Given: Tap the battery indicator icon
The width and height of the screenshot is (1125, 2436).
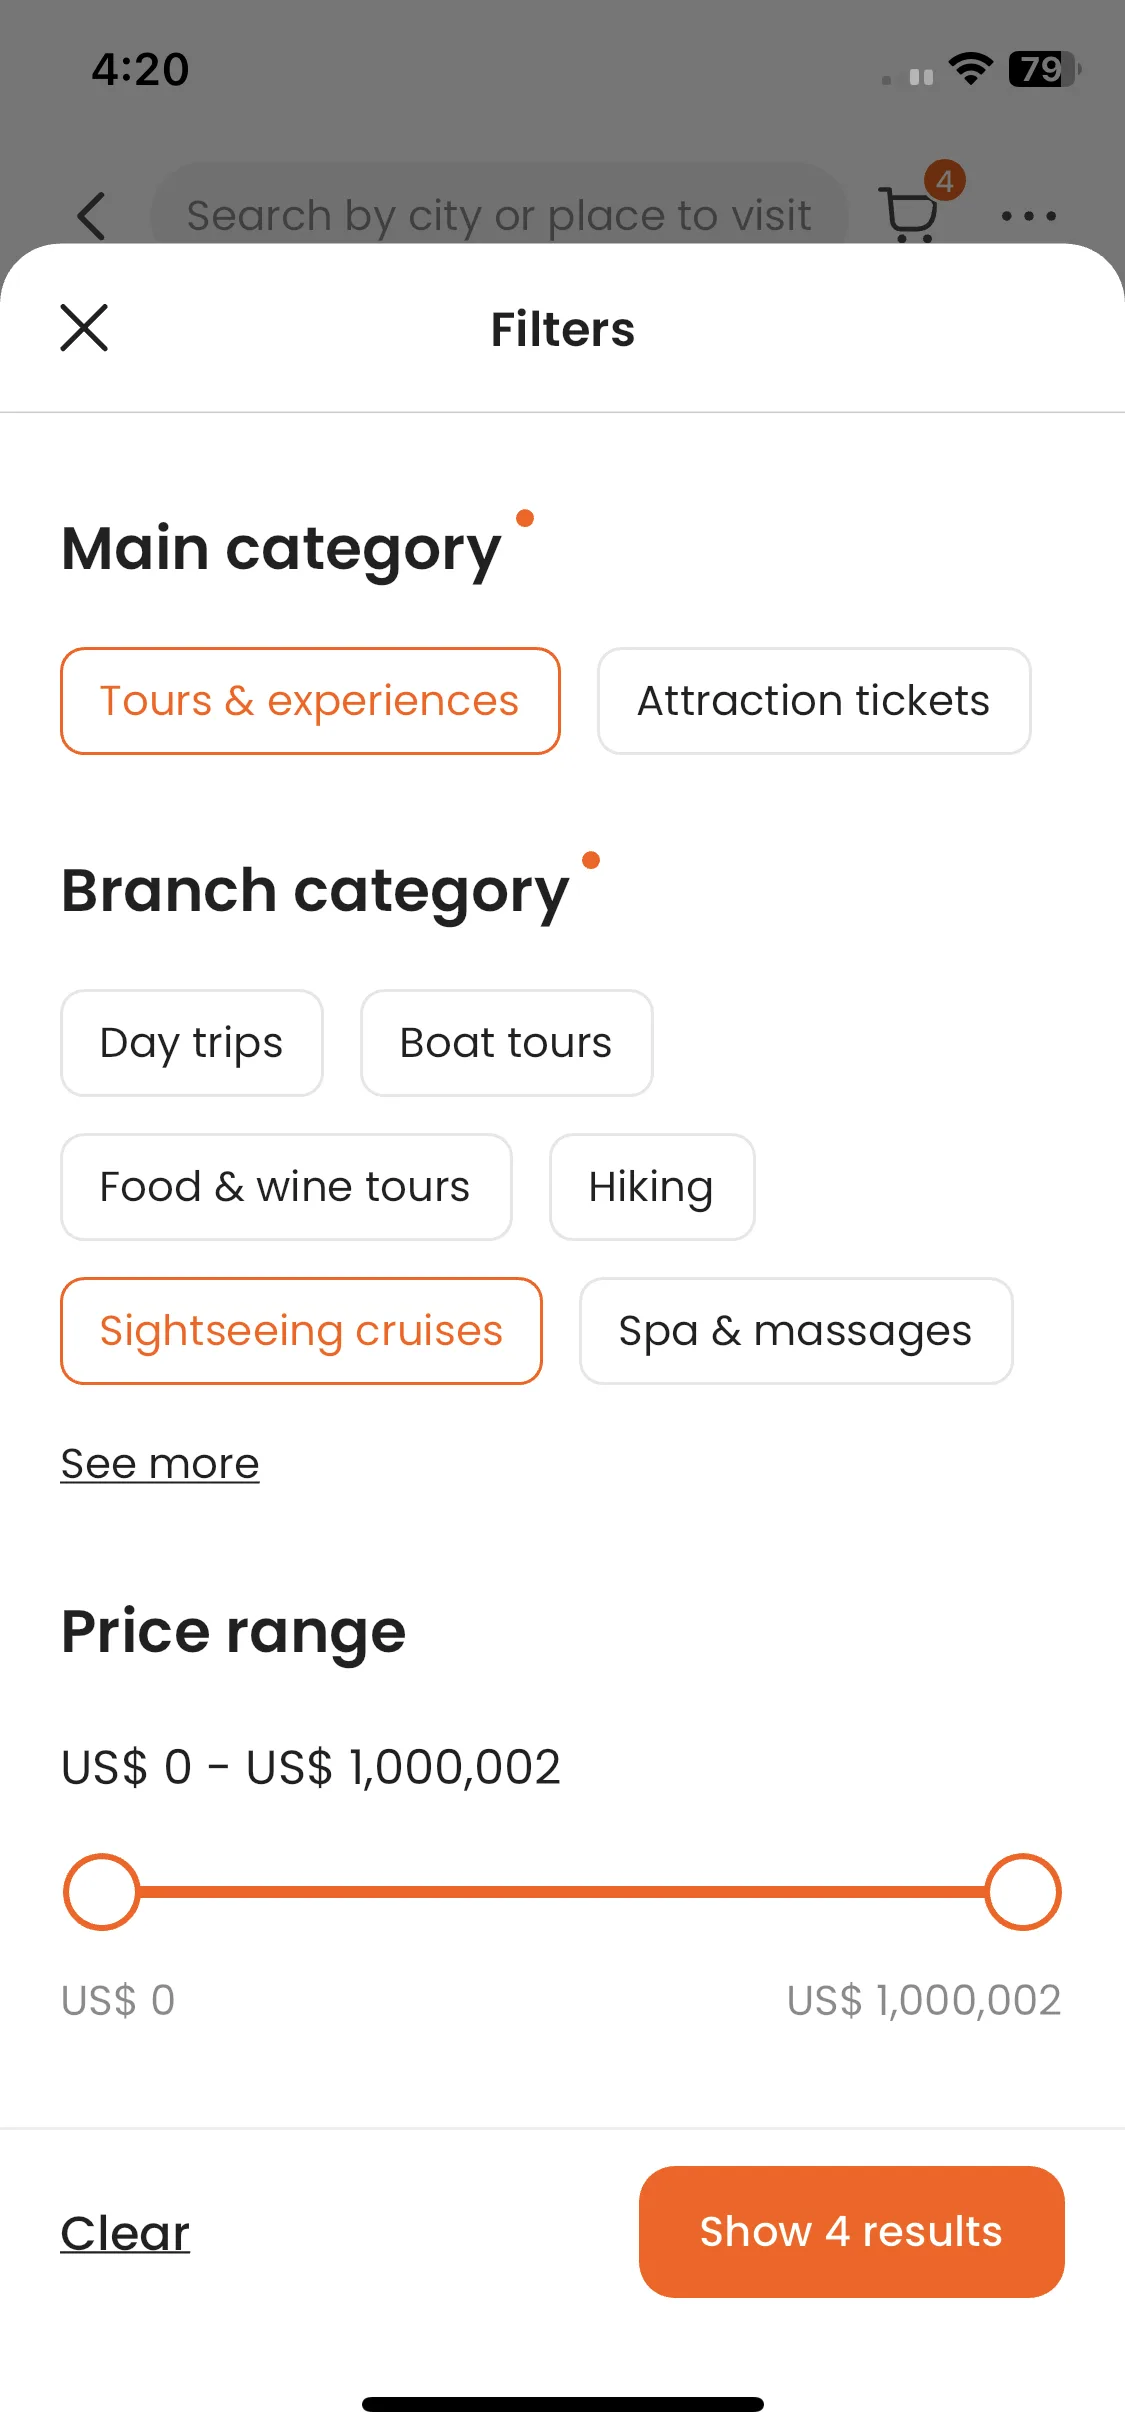Looking at the screenshot, I should coord(1044,69).
